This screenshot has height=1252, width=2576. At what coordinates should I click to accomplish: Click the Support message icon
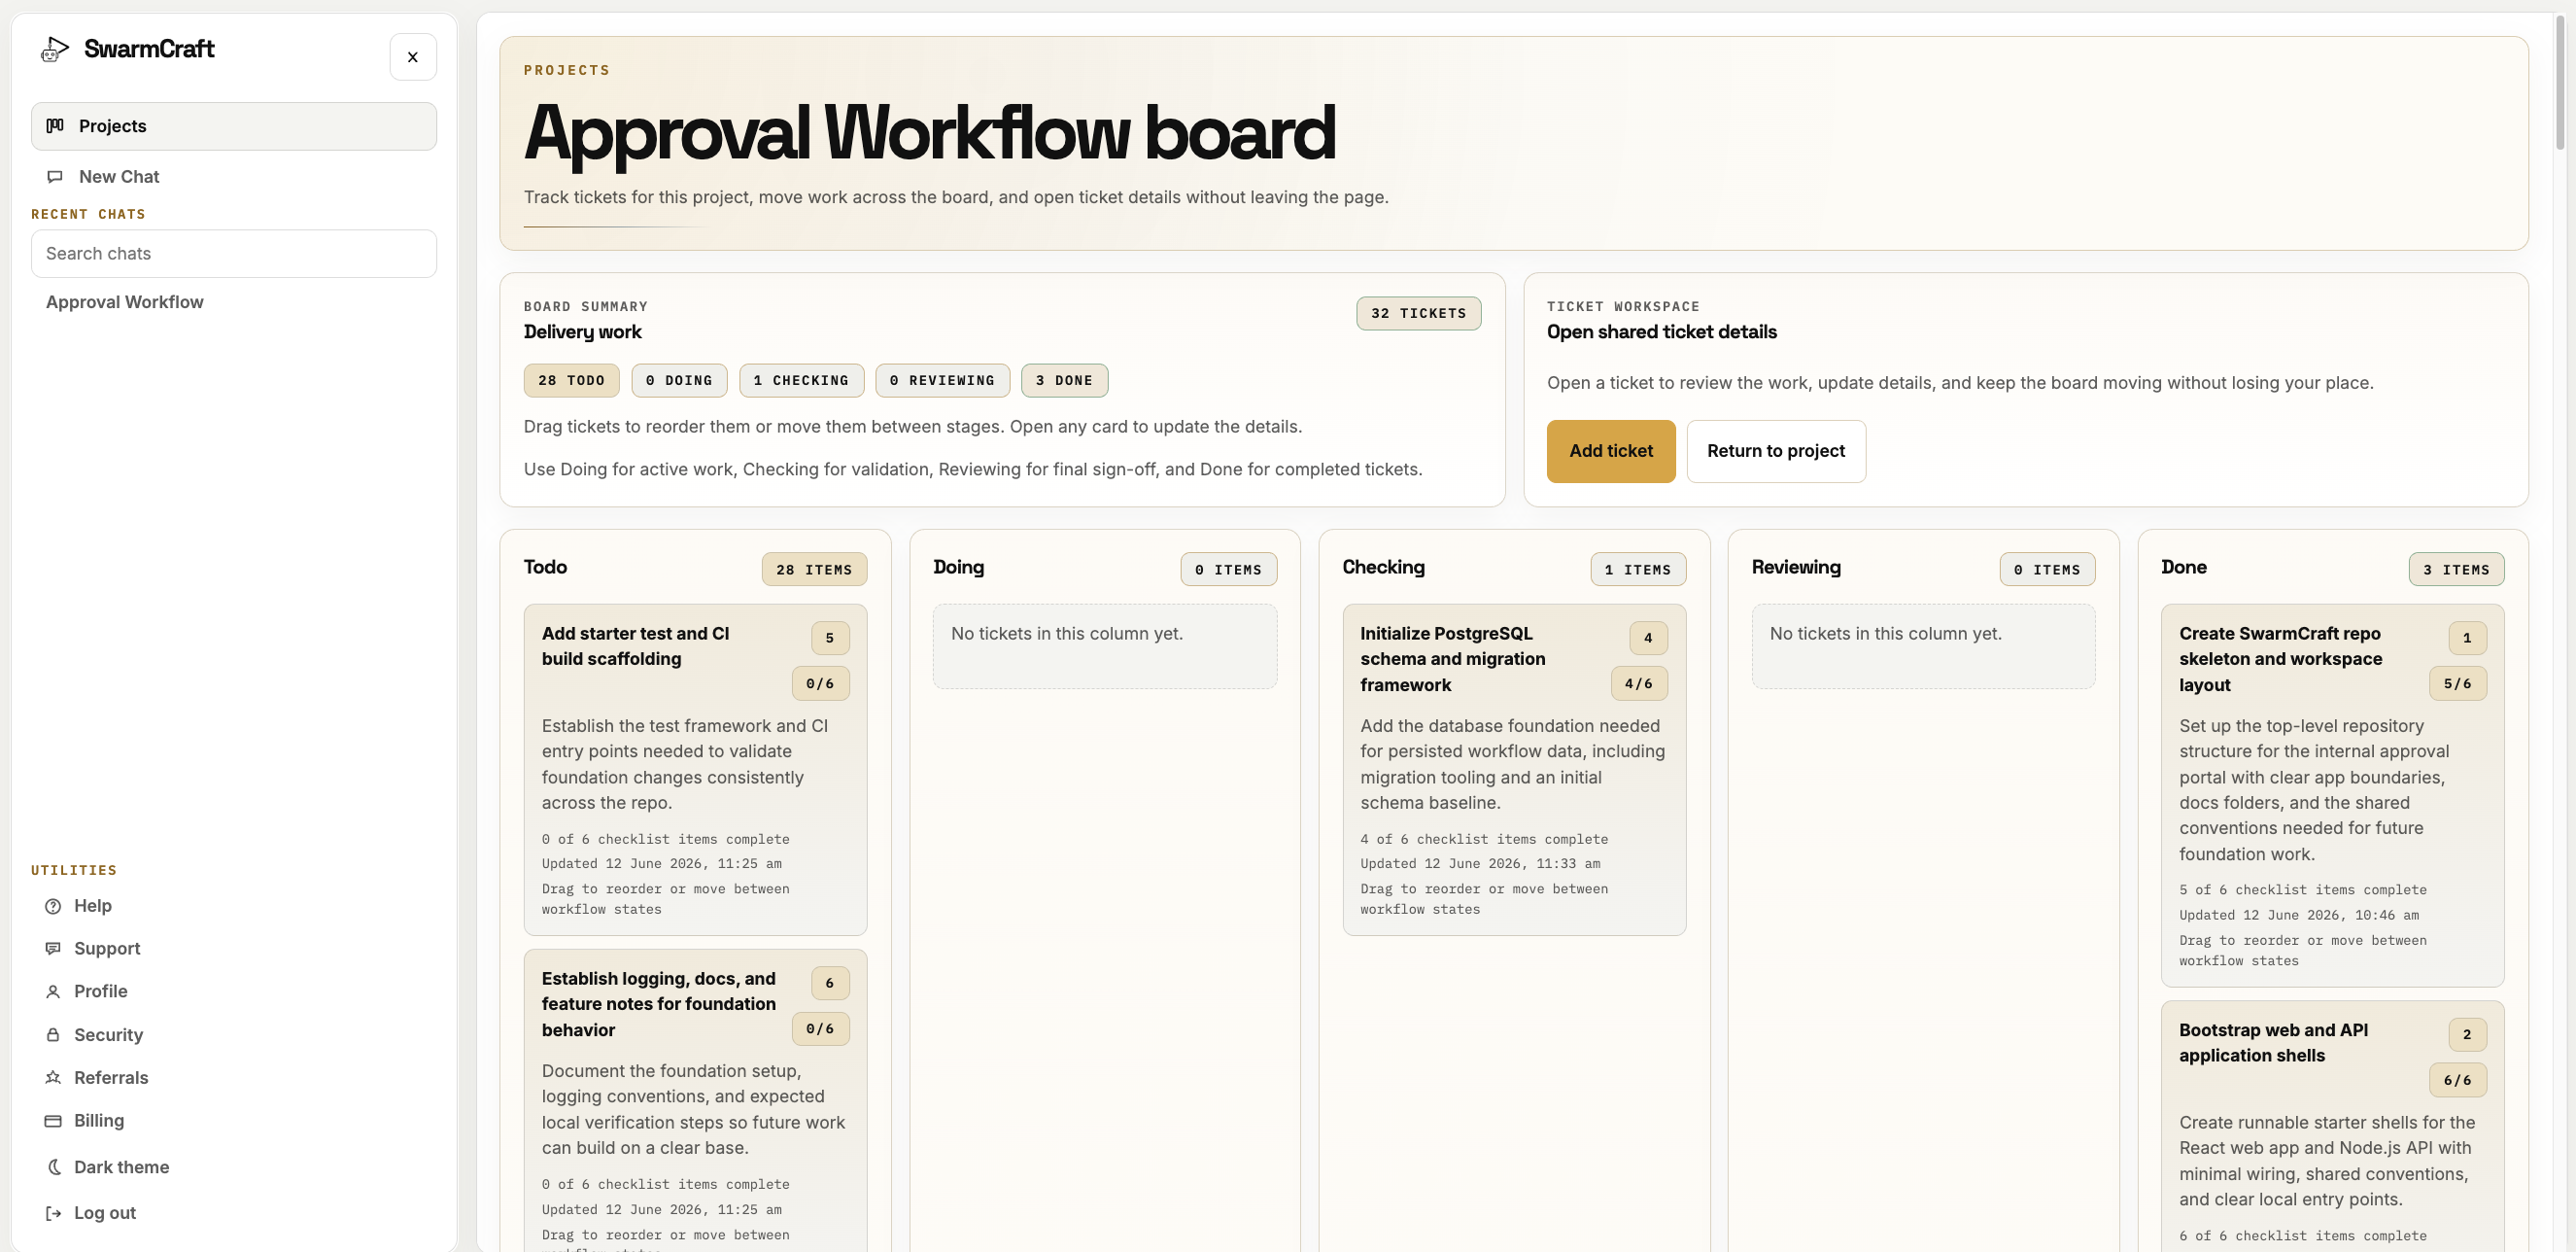[53, 949]
